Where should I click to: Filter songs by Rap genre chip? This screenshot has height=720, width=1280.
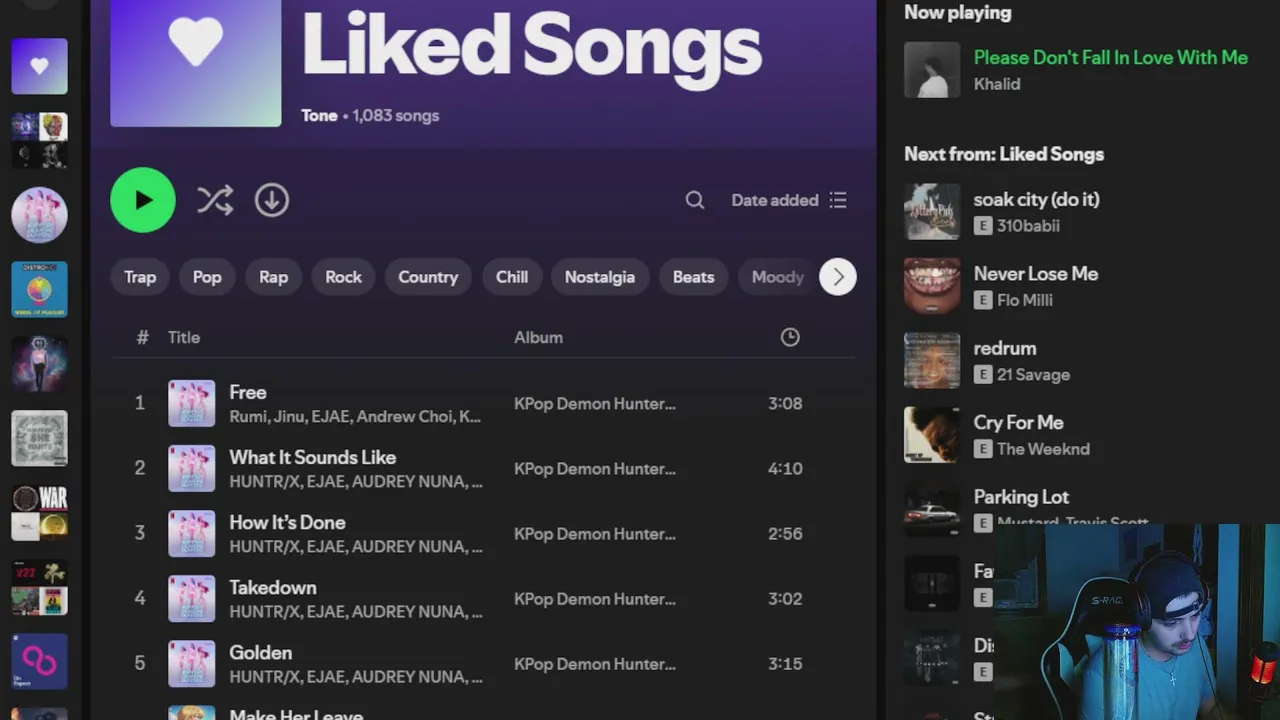273,277
